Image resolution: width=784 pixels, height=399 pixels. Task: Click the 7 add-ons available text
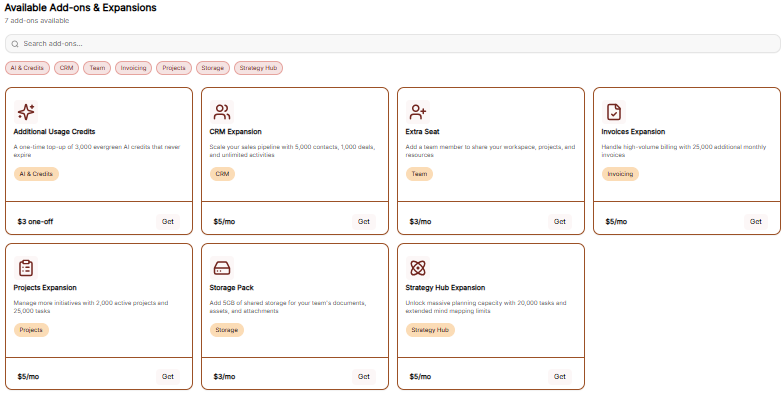point(37,21)
